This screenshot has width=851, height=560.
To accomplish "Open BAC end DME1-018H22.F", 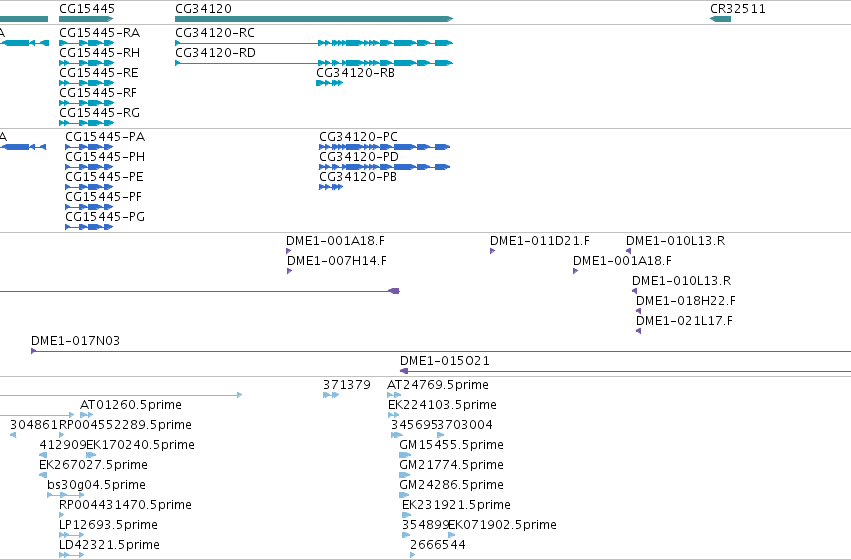I will pos(639,311).
